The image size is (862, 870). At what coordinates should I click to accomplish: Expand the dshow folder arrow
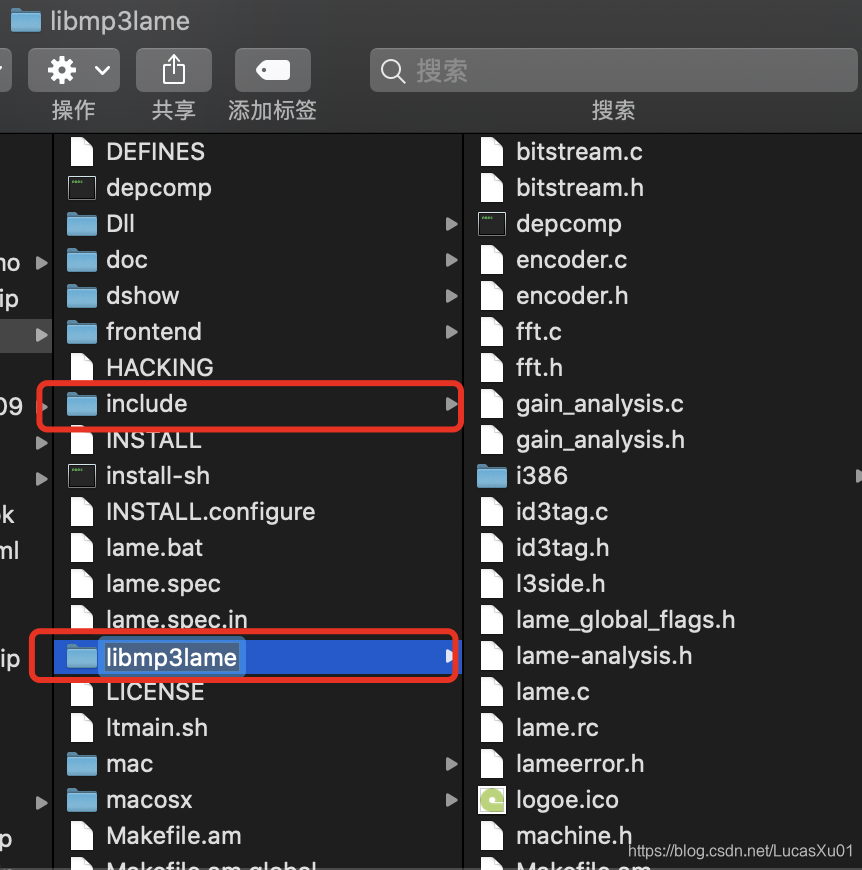452,296
